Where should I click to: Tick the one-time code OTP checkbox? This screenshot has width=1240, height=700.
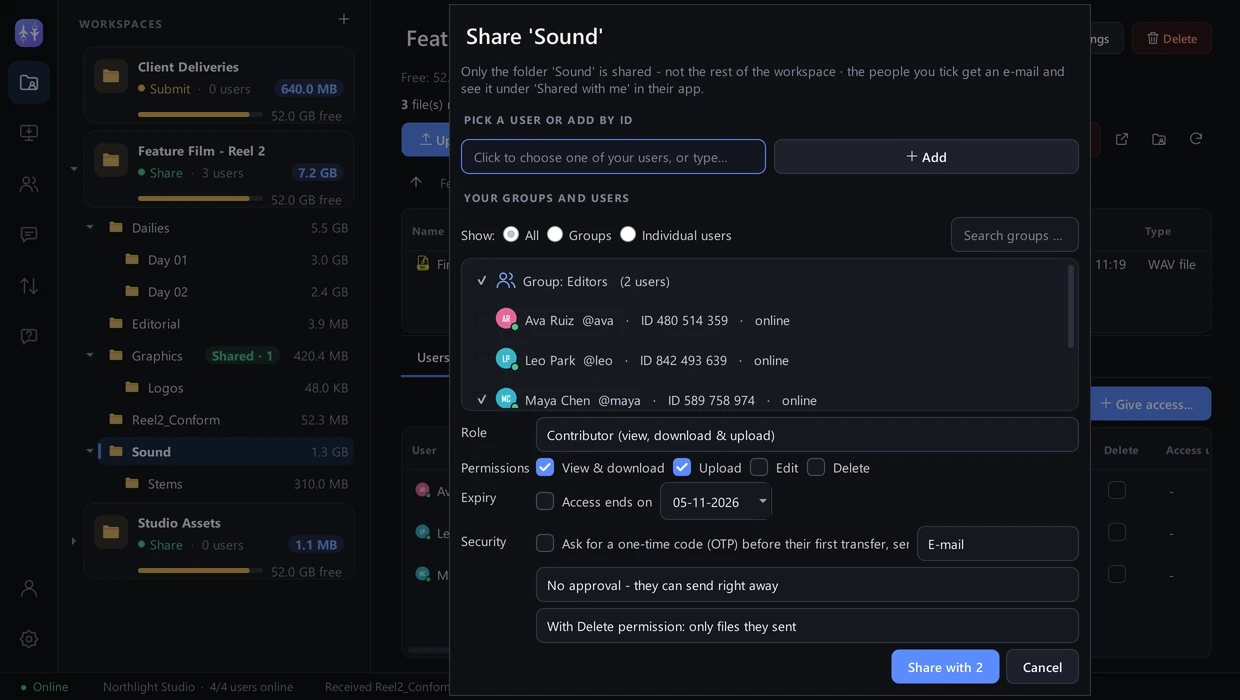(x=545, y=543)
